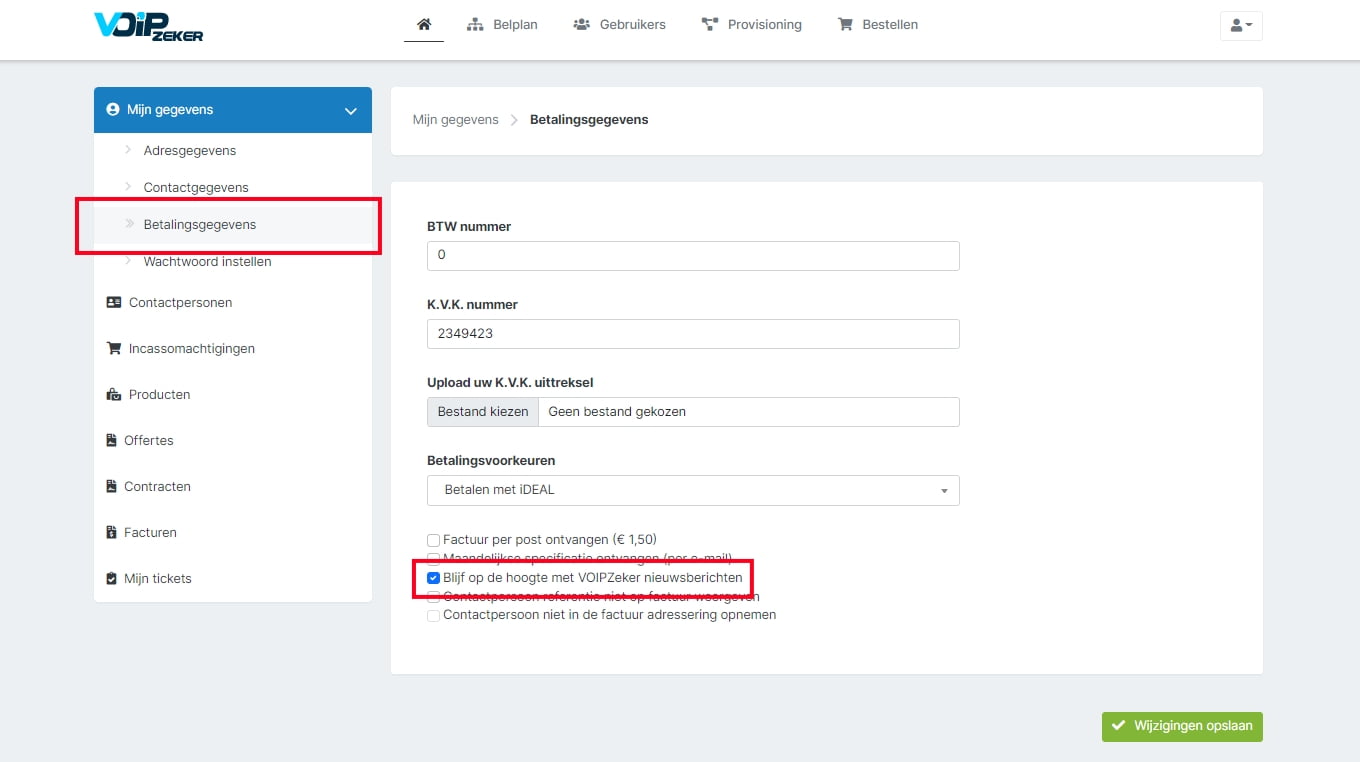This screenshot has width=1360, height=762.
Task: Click the Contracten document icon
Action: point(112,486)
